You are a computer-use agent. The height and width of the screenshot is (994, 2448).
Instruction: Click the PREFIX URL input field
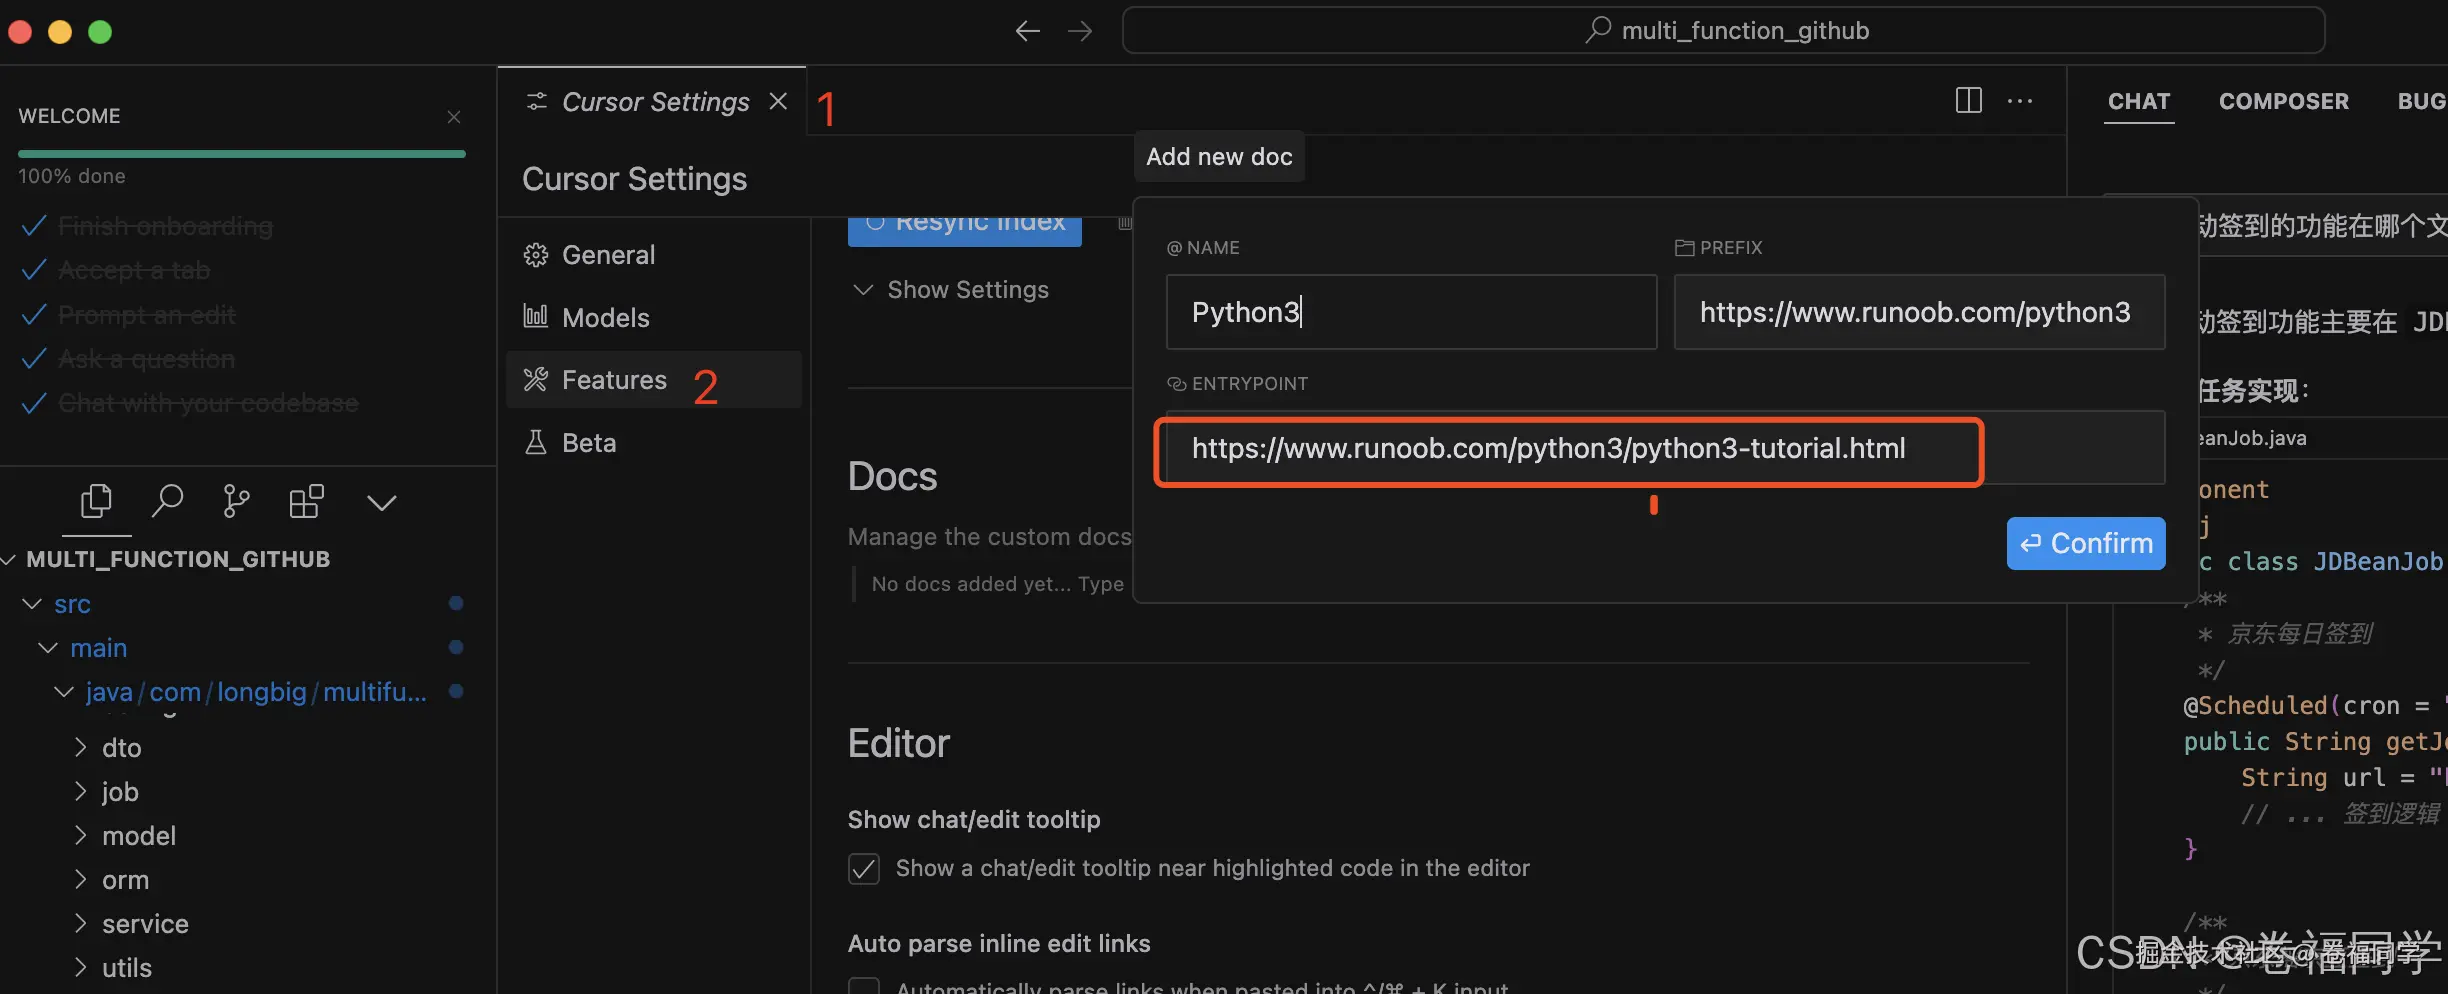click(1918, 312)
